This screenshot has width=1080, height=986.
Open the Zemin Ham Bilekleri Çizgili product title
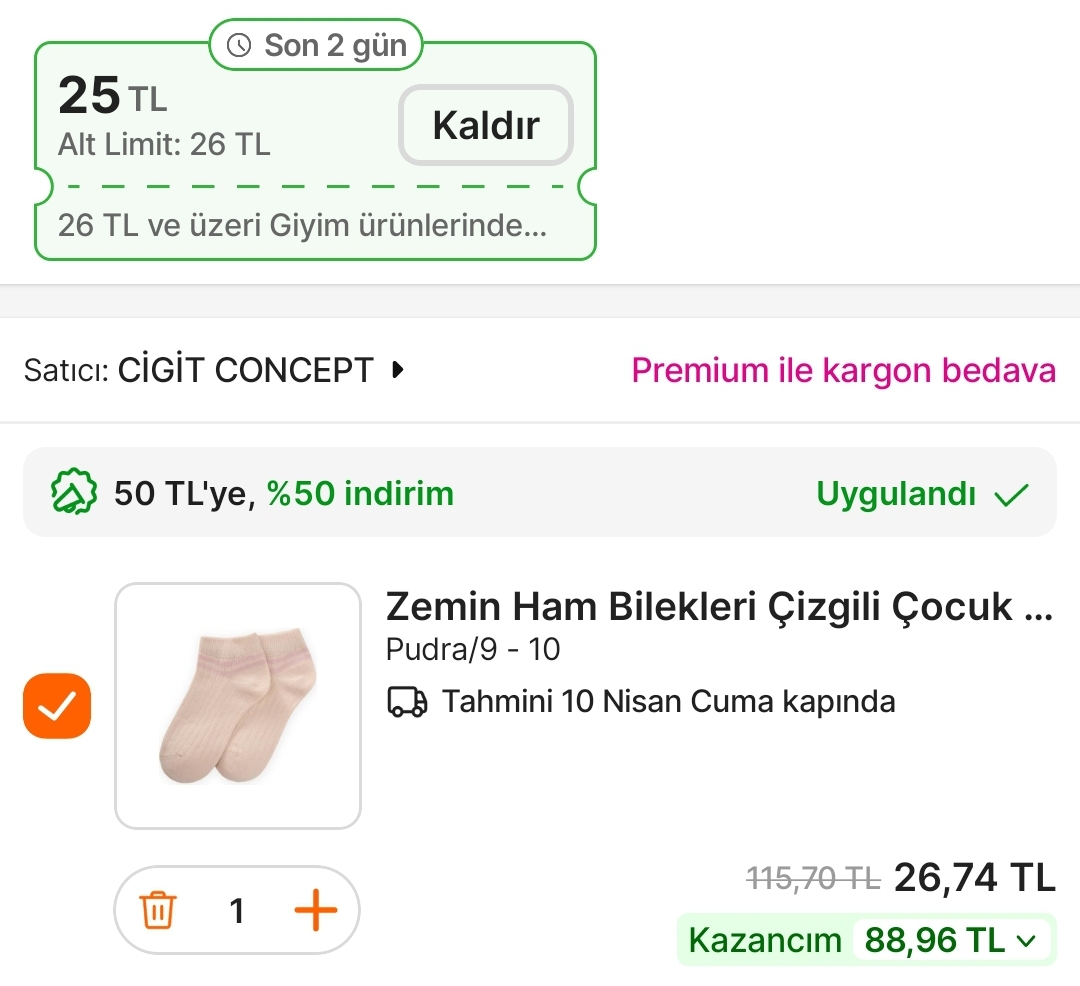tap(718, 606)
